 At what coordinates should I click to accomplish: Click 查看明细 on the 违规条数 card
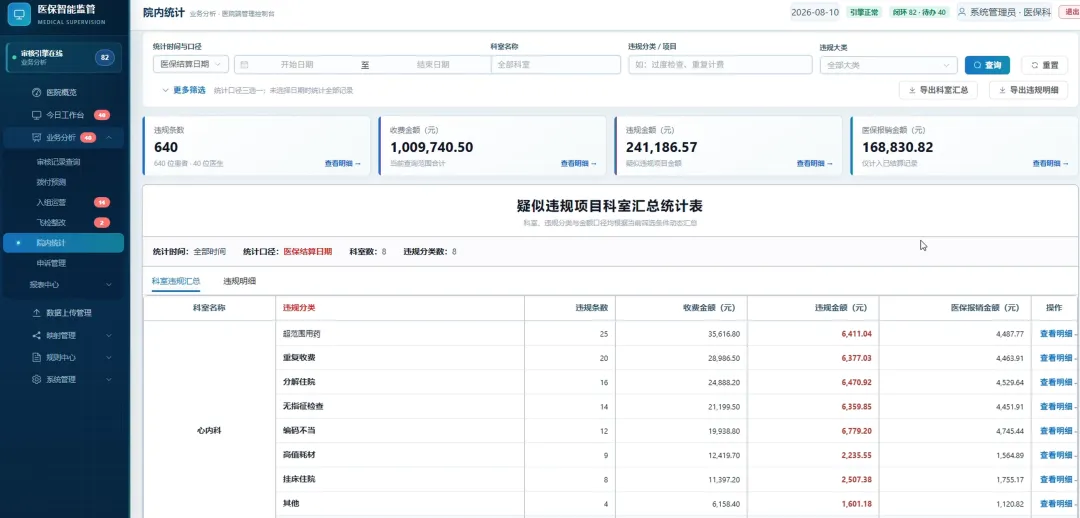click(342, 164)
